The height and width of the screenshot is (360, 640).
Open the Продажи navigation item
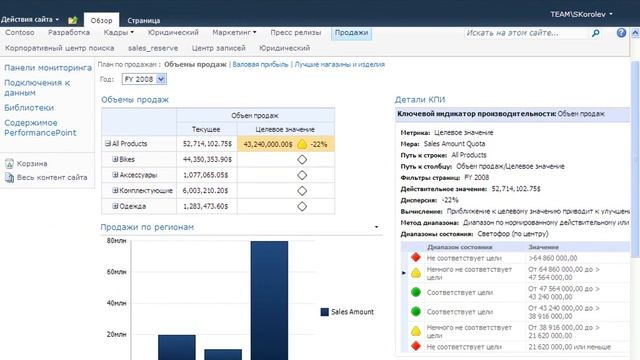point(351,33)
